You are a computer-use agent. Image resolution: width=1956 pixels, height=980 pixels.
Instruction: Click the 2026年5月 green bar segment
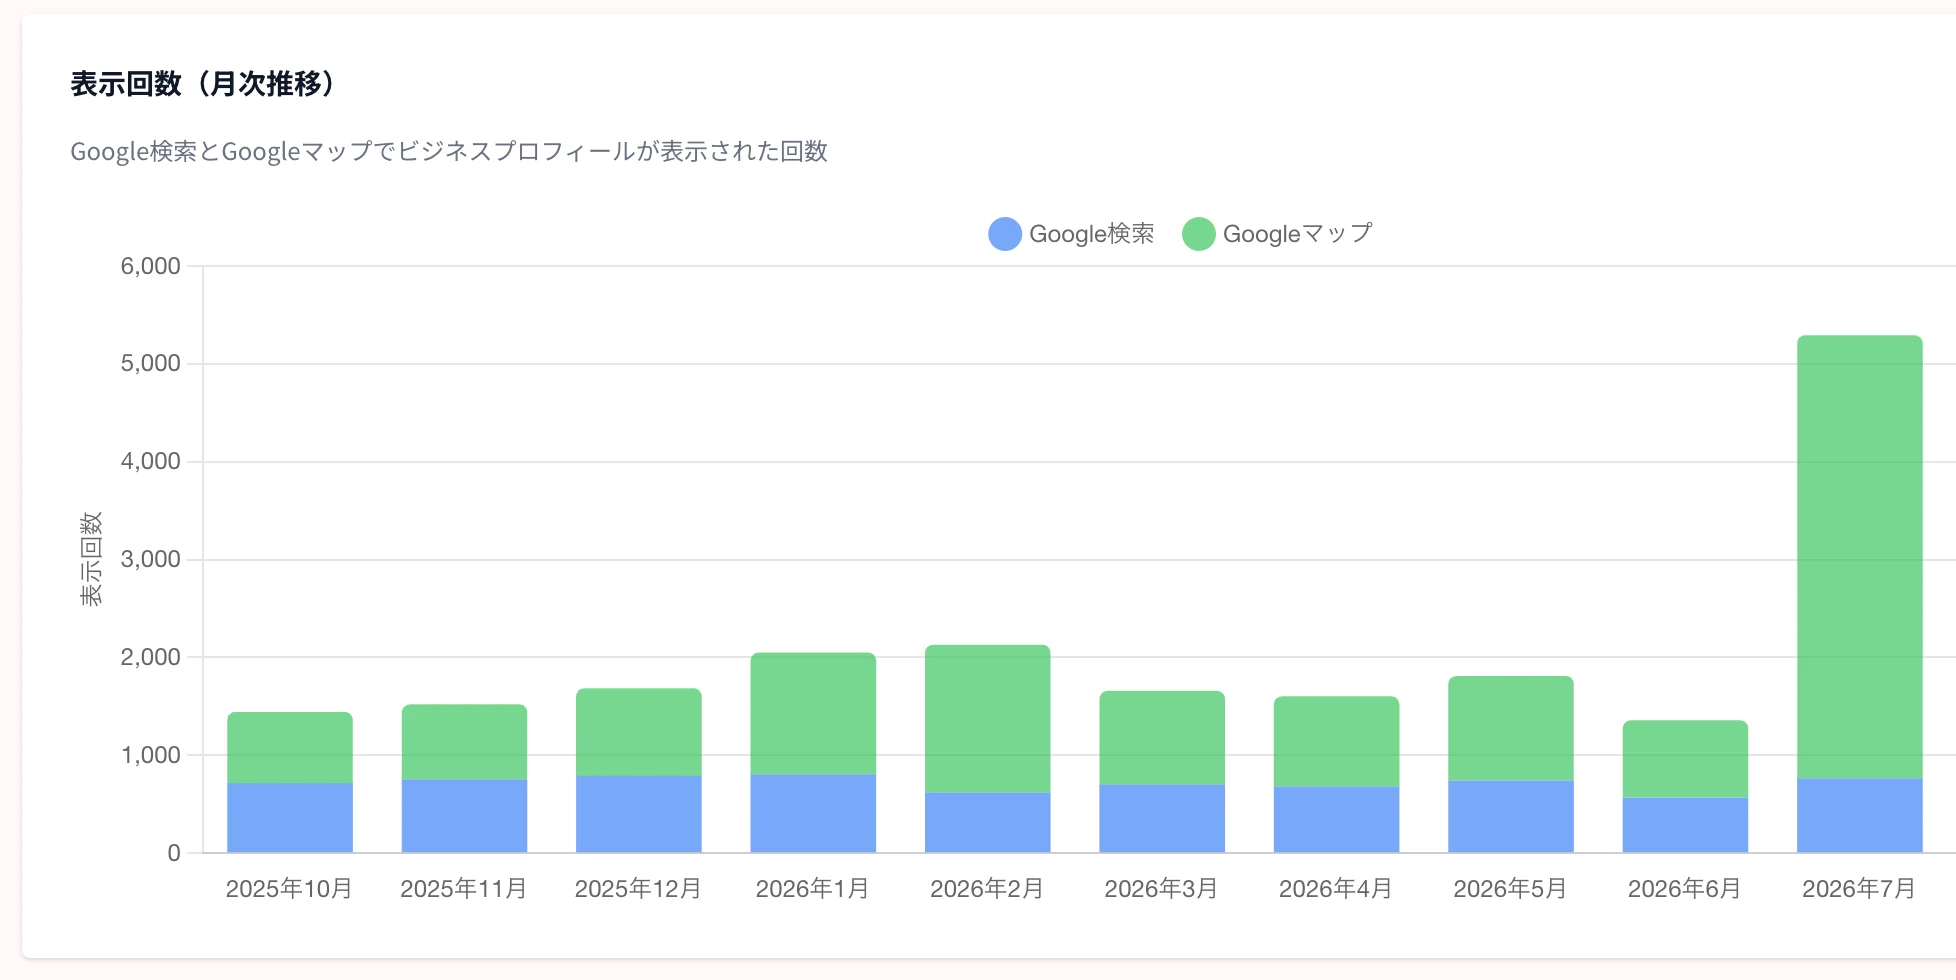tap(1511, 729)
